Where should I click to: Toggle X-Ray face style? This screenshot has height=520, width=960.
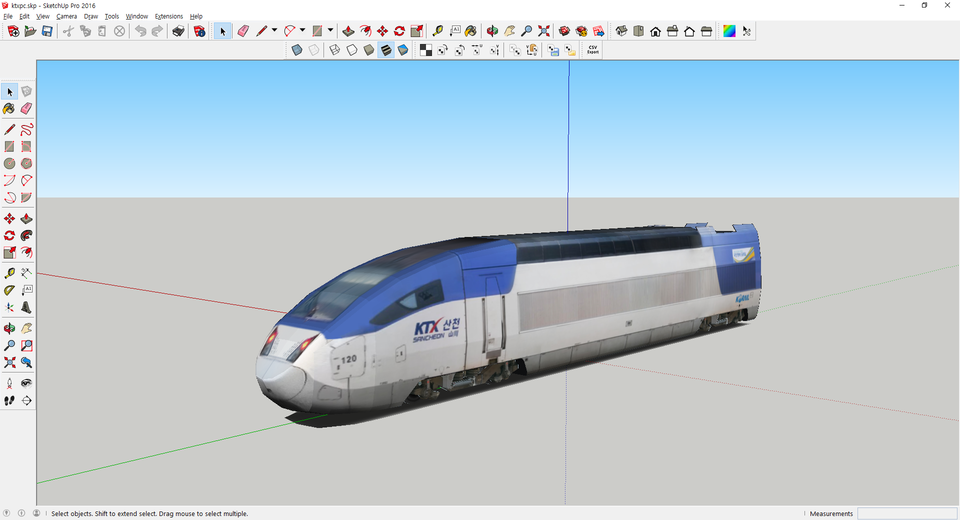click(x=297, y=49)
